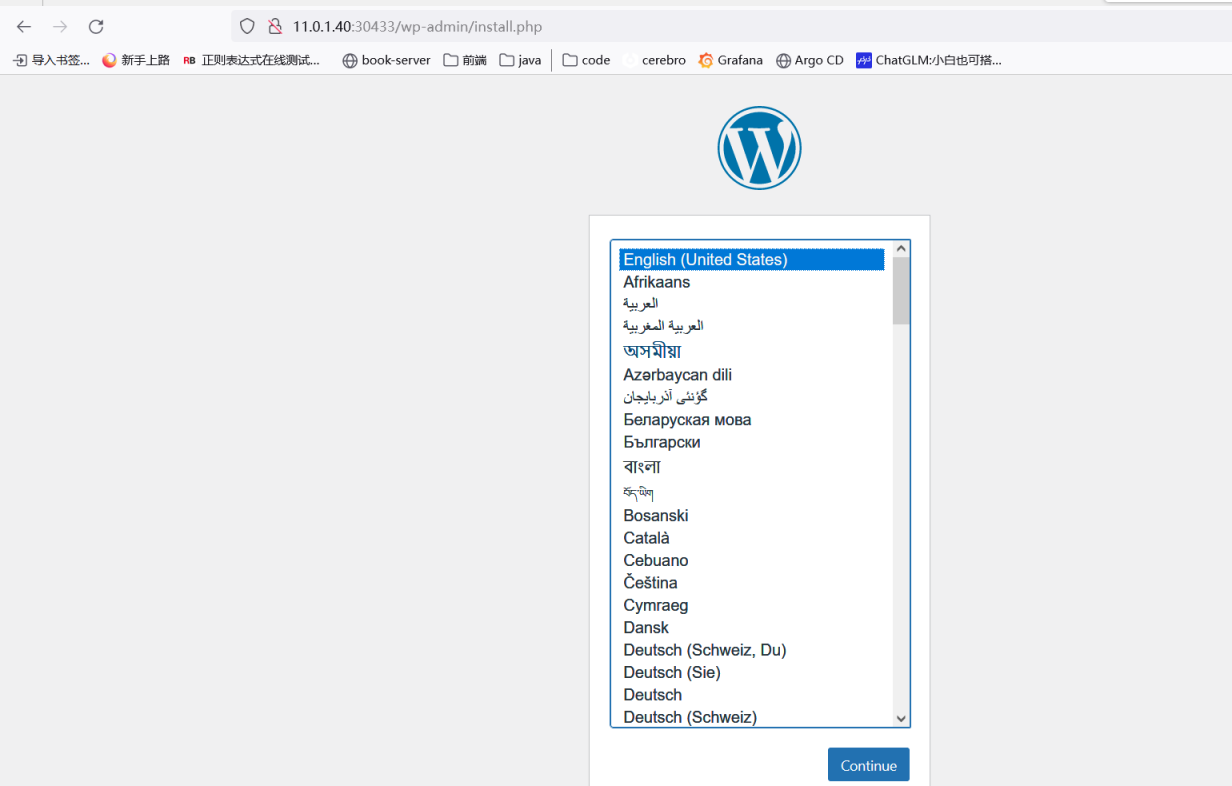Open the 前端 bookmark folder

[x=465, y=60]
